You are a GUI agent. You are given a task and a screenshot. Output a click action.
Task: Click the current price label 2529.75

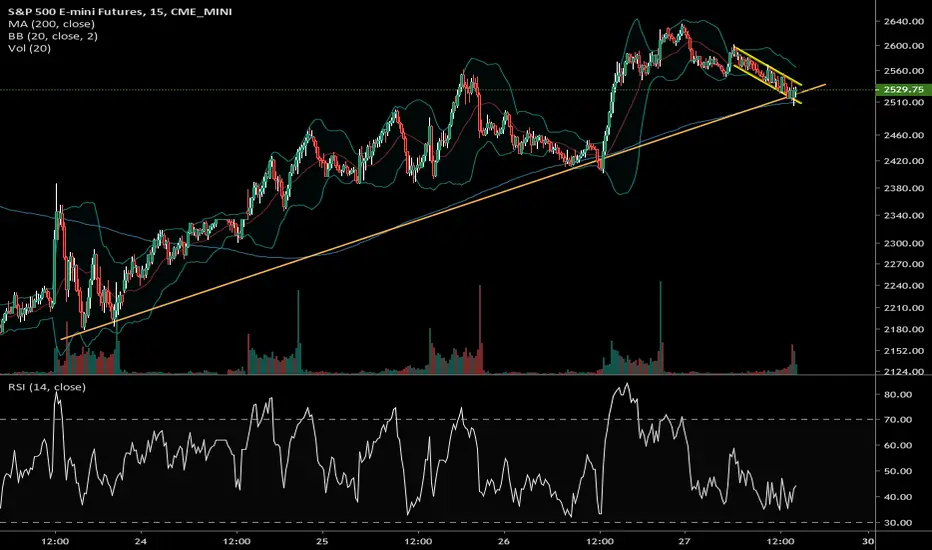(x=903, y=90)
